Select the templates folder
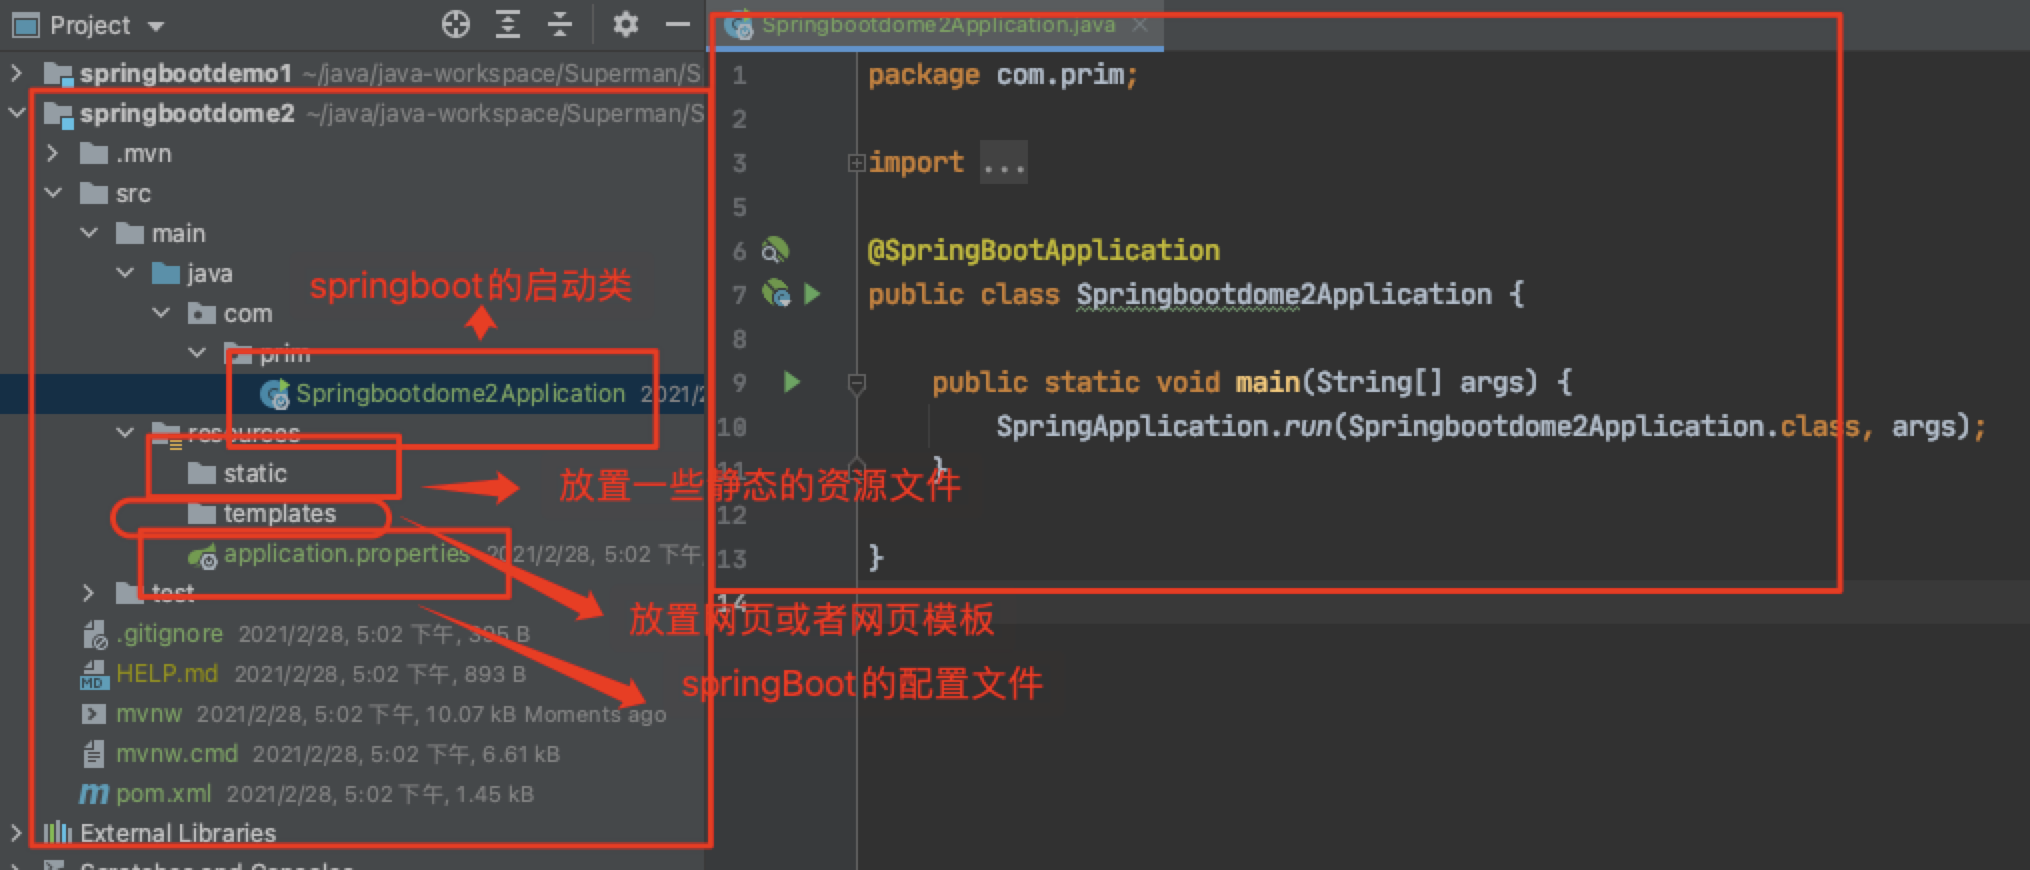Screen dimensions: 2030x870 (x=280, y=513)
